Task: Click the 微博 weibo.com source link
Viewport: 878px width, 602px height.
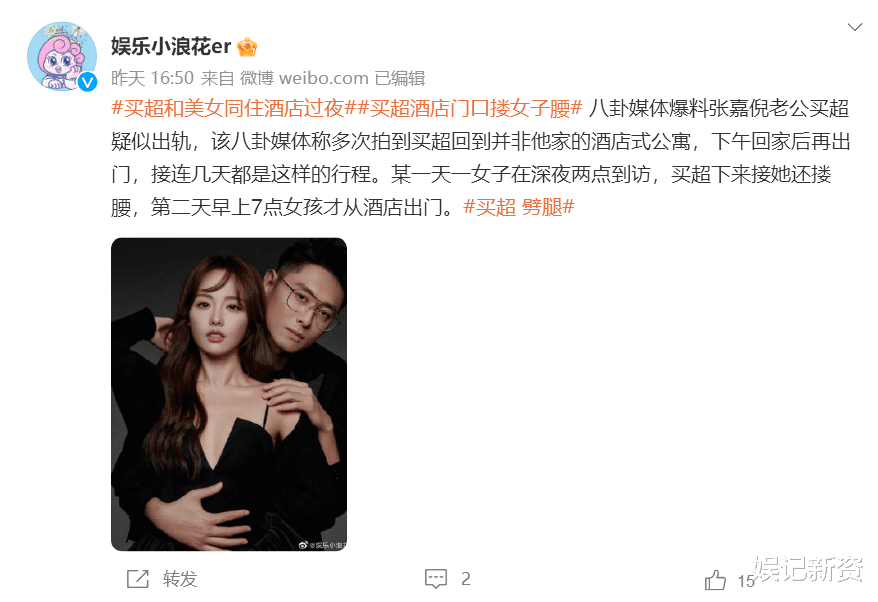Action: [x=304, y=78]
